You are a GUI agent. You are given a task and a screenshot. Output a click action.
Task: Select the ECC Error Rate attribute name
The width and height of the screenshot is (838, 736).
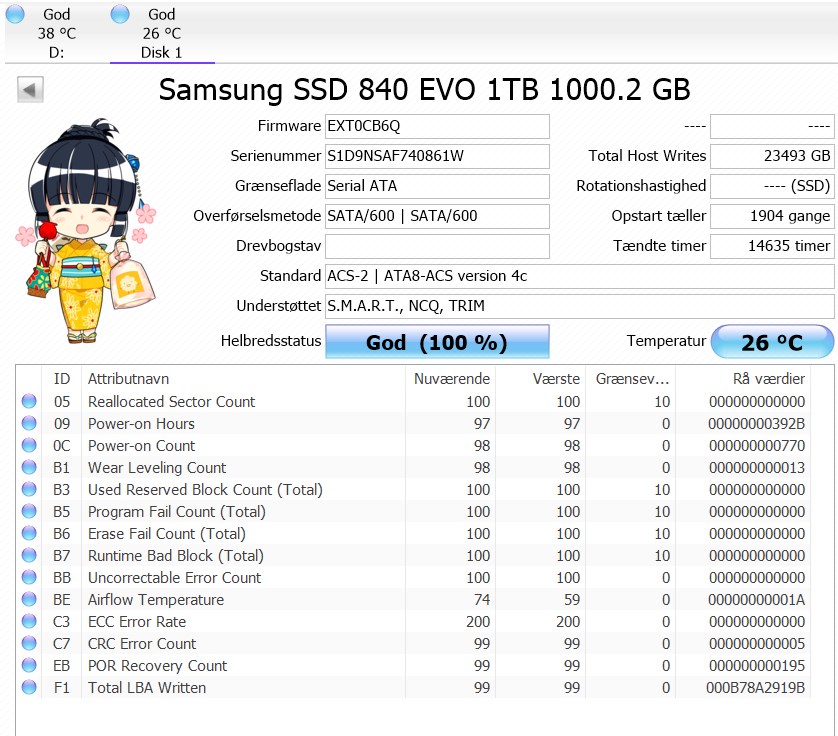[137, 622]
